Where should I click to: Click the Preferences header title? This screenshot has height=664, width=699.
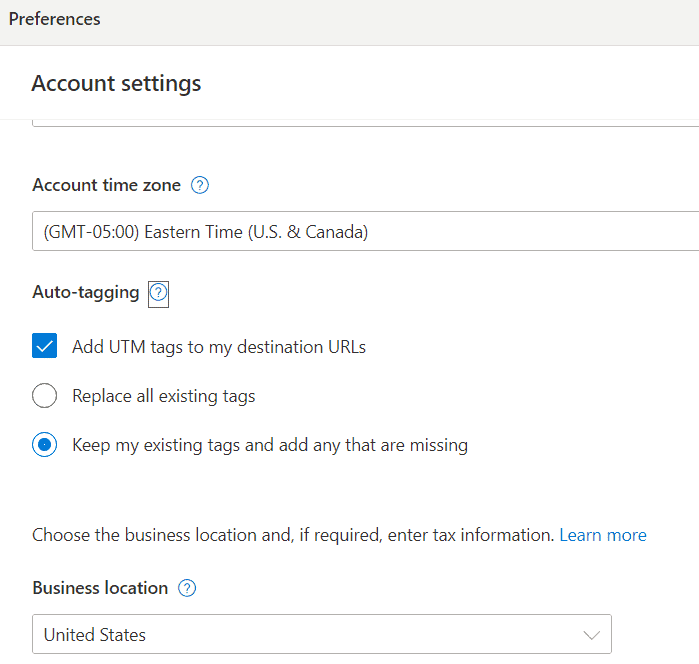coord(55,19)
